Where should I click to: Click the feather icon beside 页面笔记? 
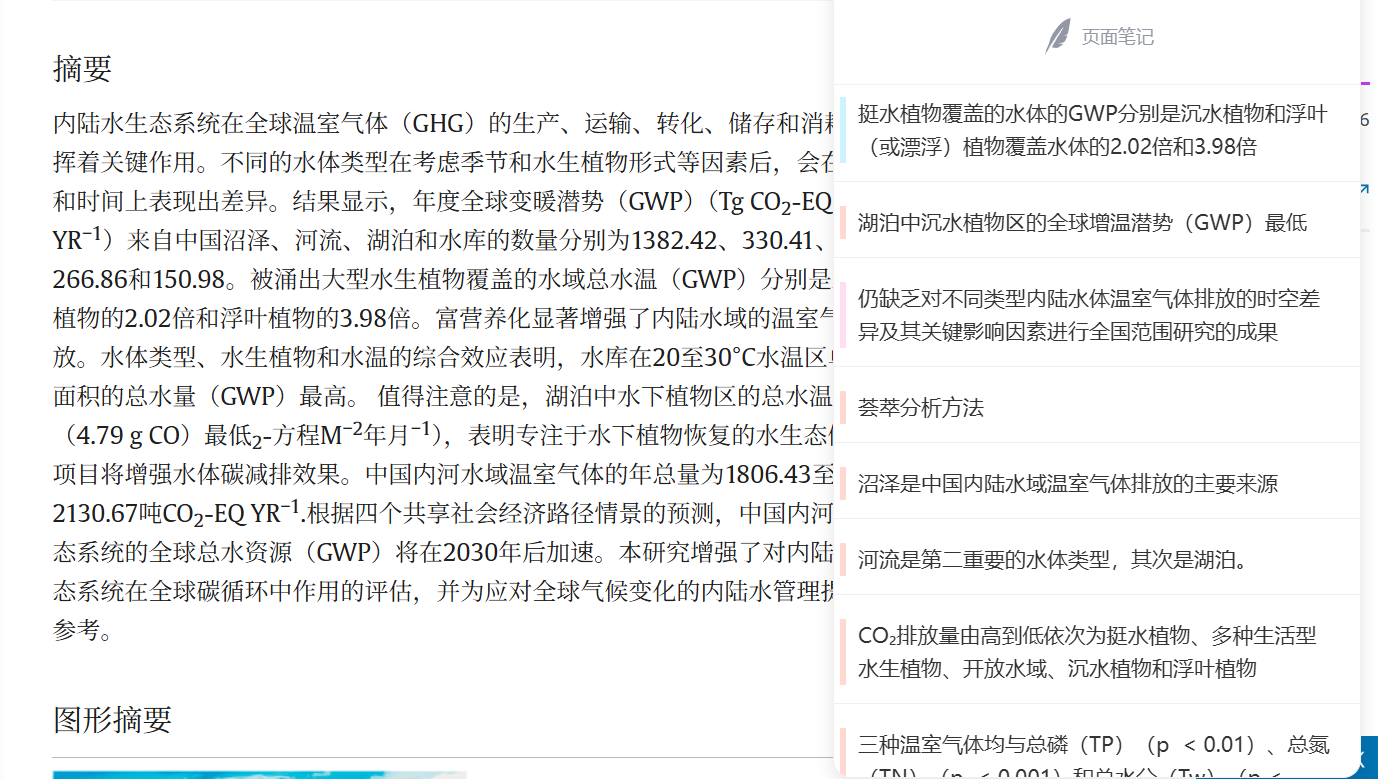[1058, 37]
